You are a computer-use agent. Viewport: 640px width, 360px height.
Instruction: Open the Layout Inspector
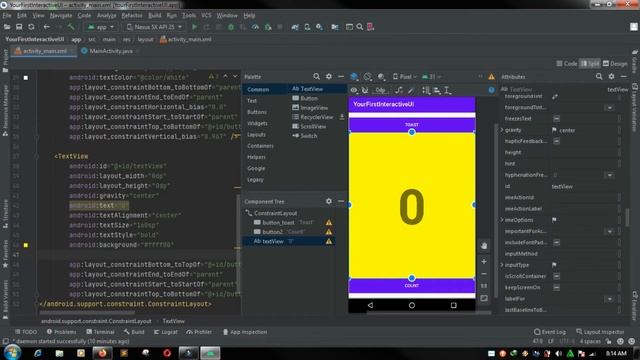click(x=600, y=332)
